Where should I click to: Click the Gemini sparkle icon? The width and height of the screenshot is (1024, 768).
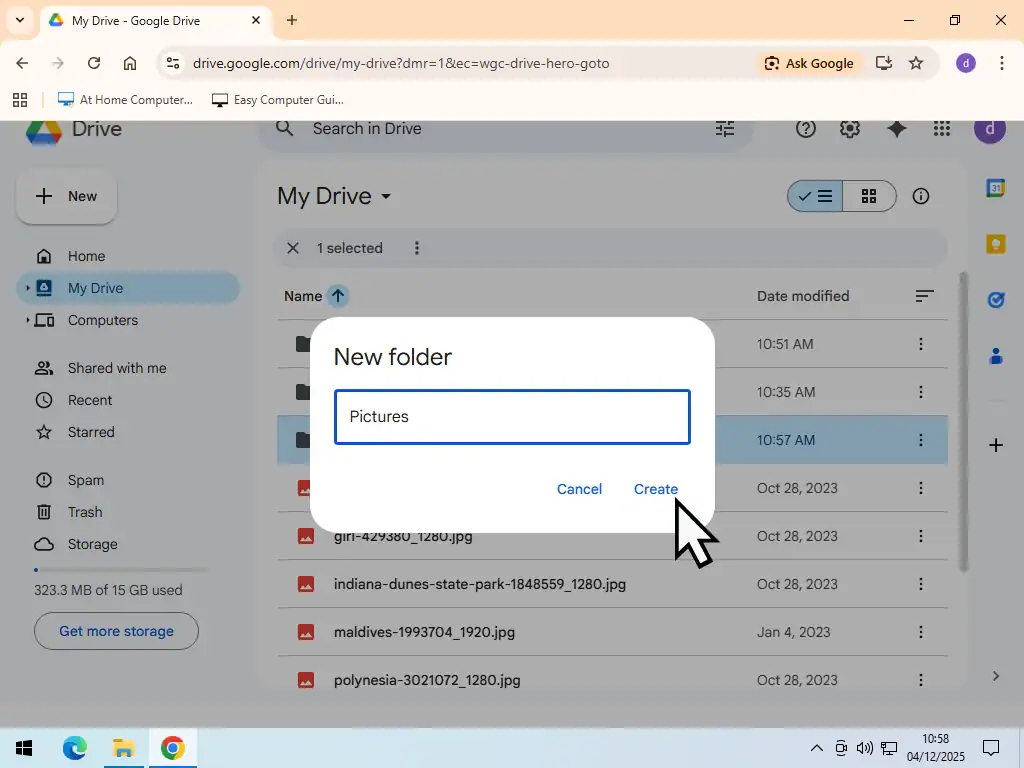[x=897, y=129]
